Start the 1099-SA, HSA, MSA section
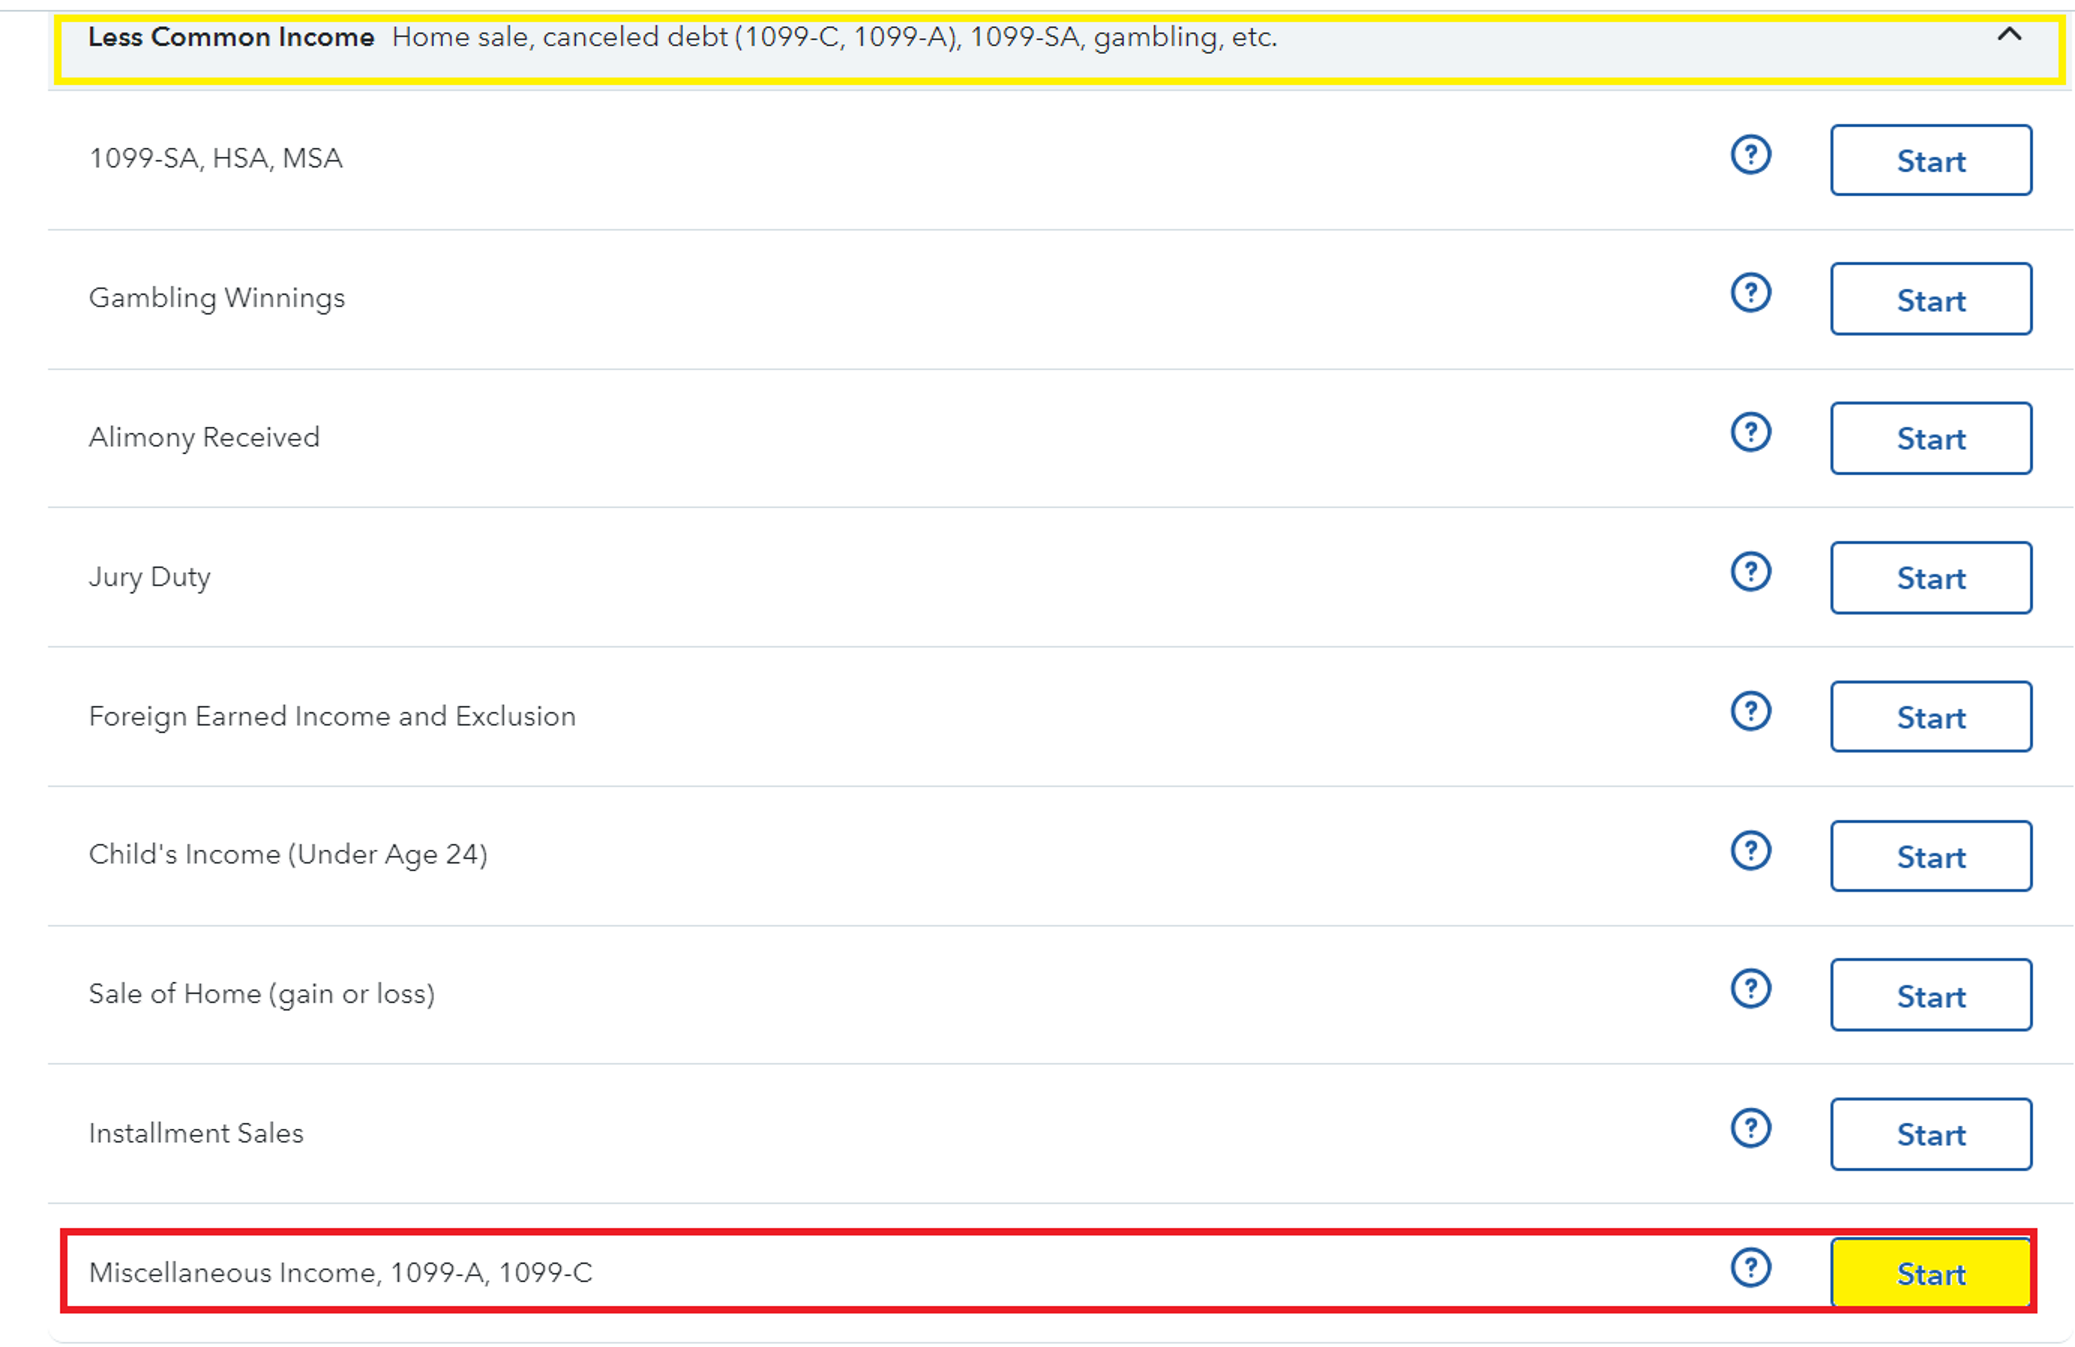 [1931, 160]
